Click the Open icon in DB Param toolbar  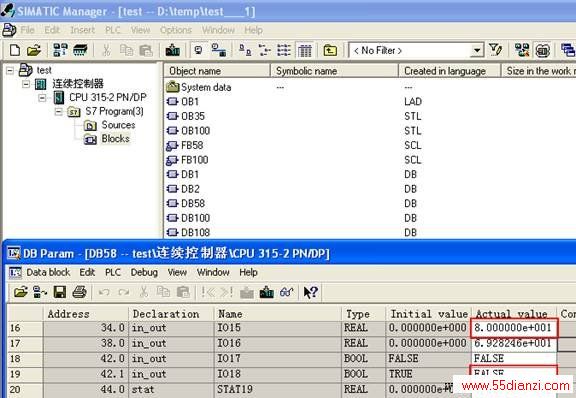(21, 292)
